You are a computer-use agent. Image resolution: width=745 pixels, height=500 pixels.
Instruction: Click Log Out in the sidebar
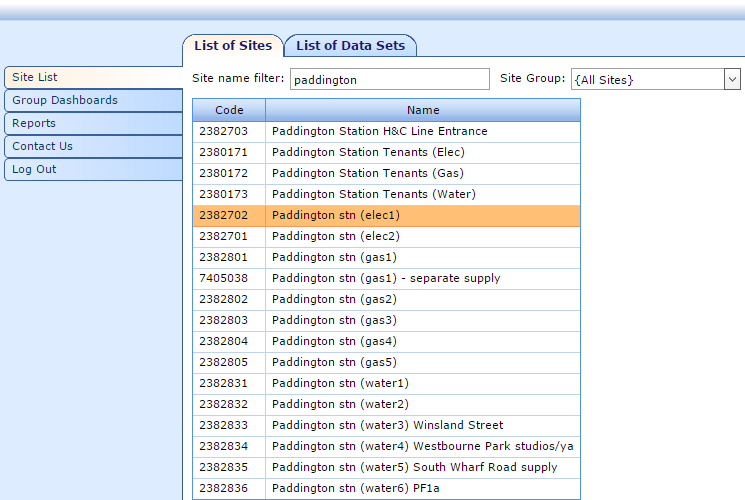93,169
